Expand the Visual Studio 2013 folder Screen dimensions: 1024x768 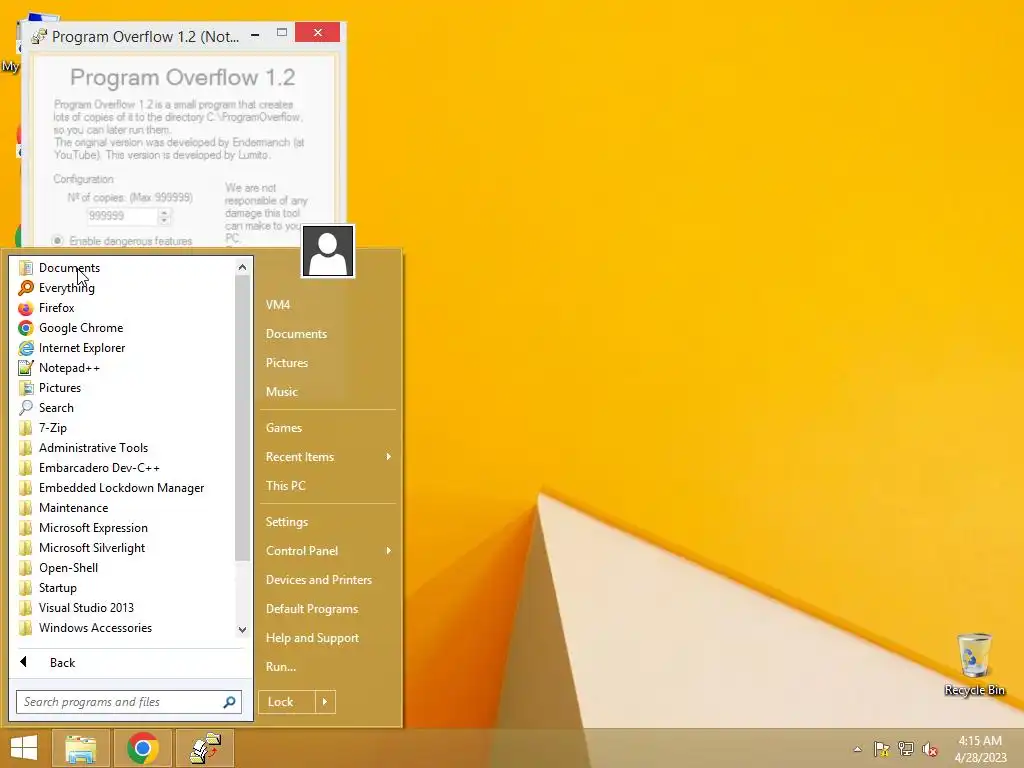pos(86,608)
